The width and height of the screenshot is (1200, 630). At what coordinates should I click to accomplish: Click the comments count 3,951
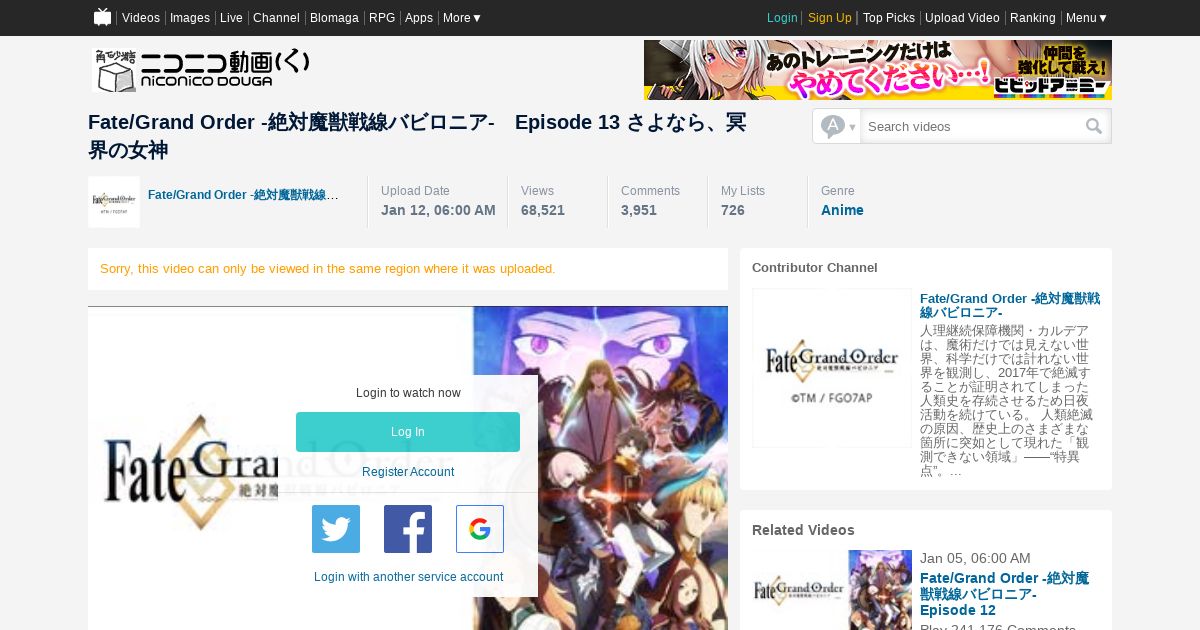coord(639,210)
